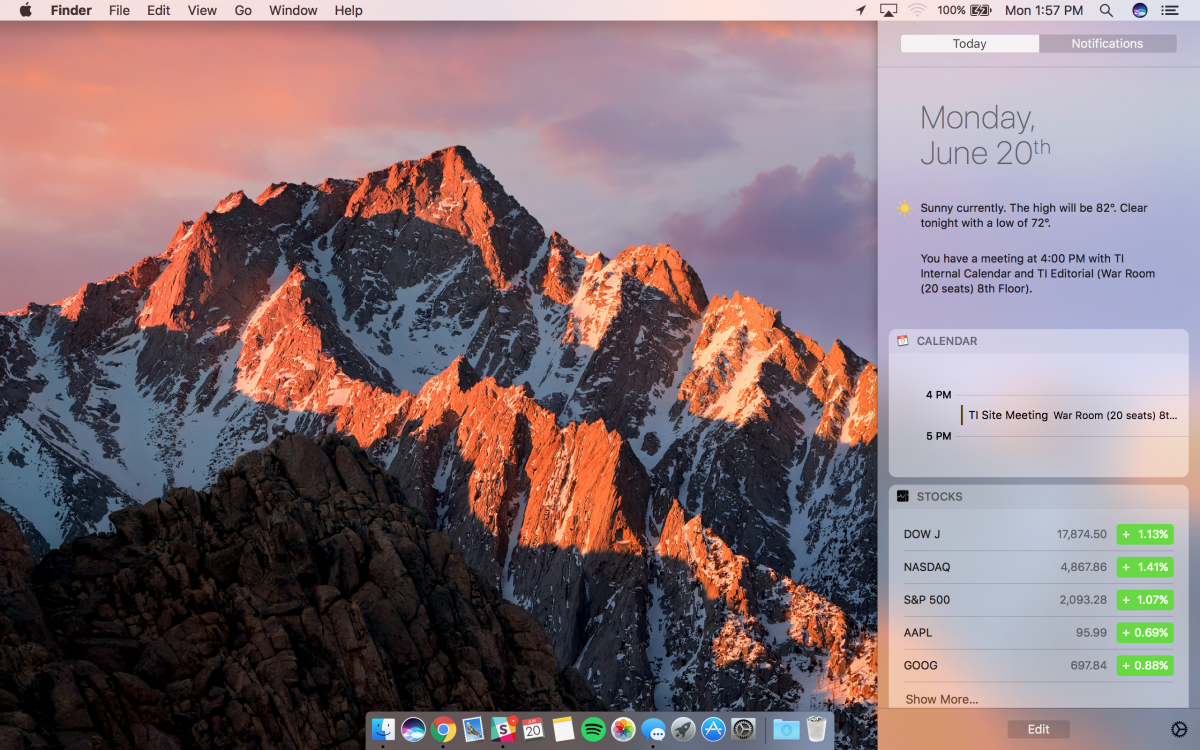Open Spotlight search in the menu bar
1200x750 pixels.
pyautogui.click(x=1106, y=11)
